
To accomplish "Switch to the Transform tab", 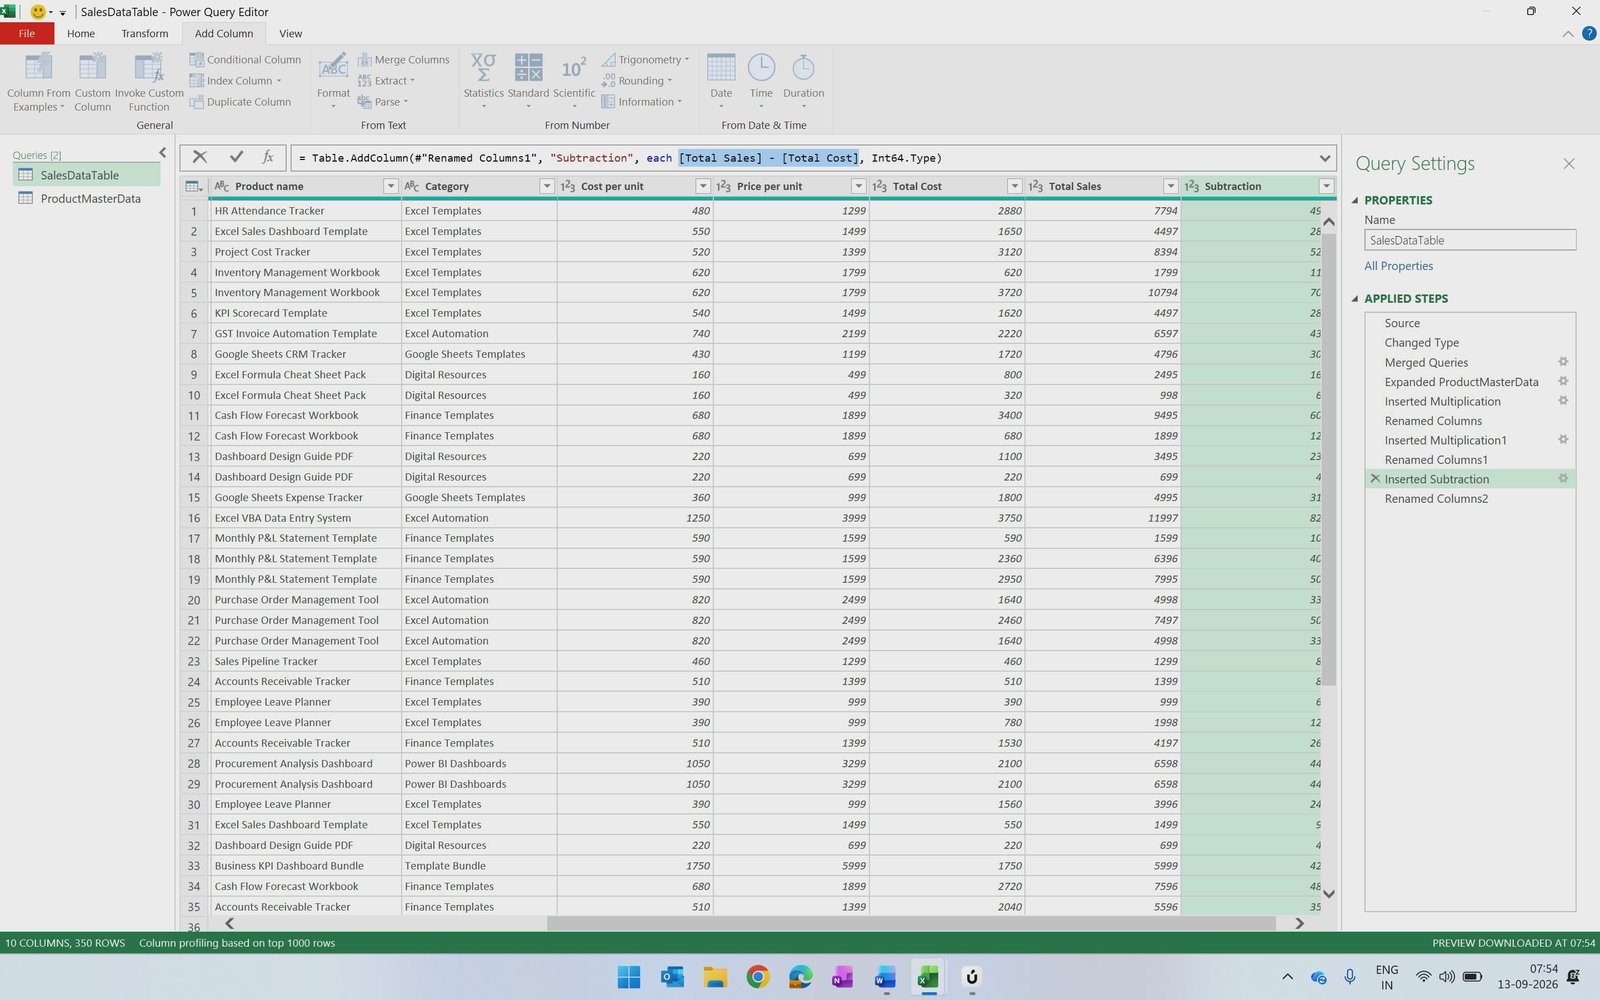I will click(x=145, y=33).
